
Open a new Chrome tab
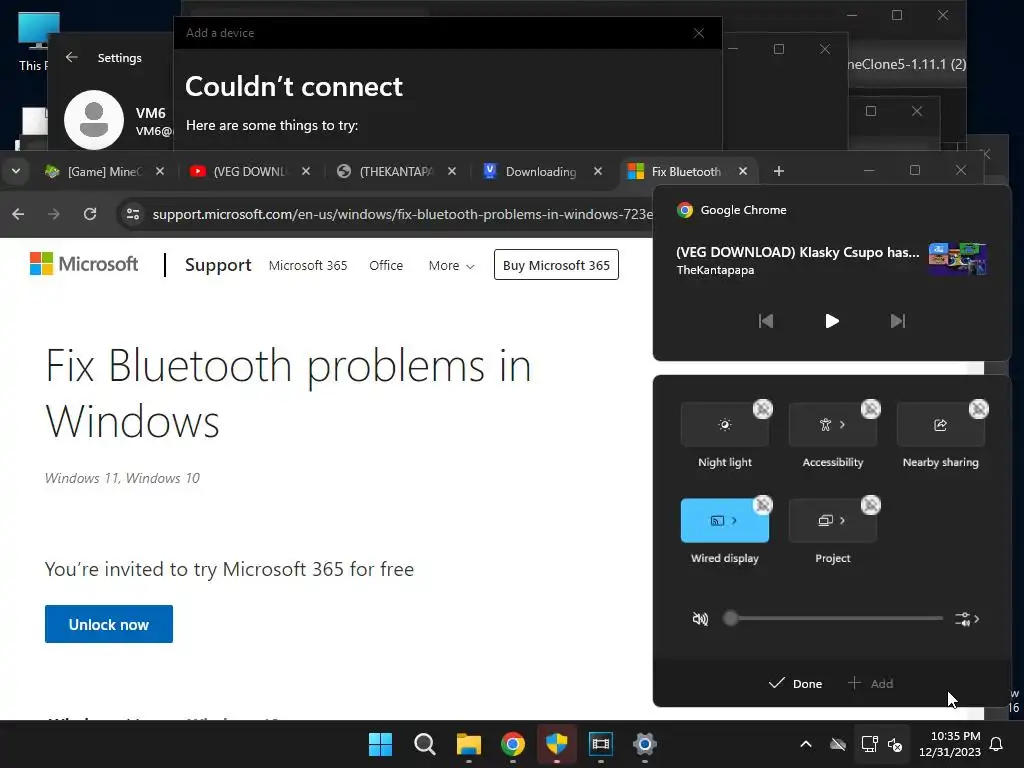click(778, 171)
